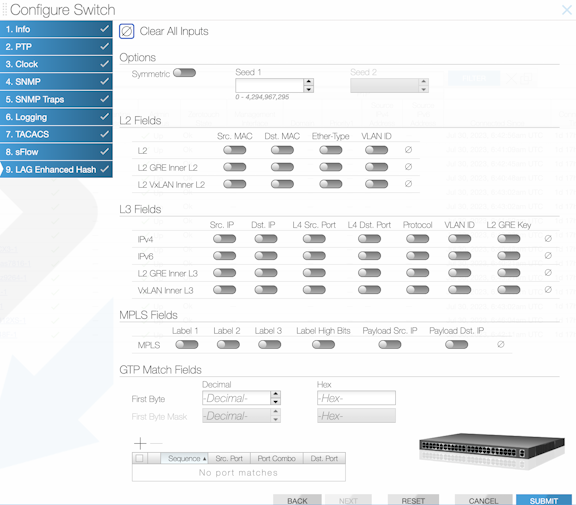Toggle MPLS Label 1 switch
The width and height of the screenshot is (576, 505).
(x=187, y=345)
